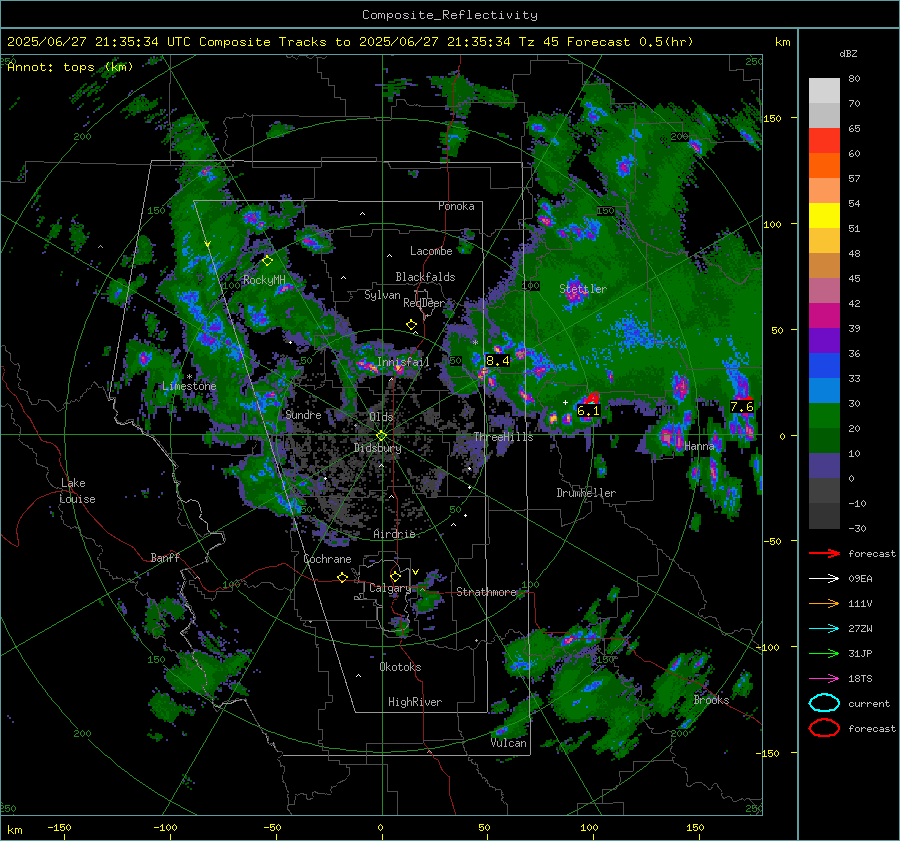Click the yellow diamond marker above Calgary

tap(395, 576)
